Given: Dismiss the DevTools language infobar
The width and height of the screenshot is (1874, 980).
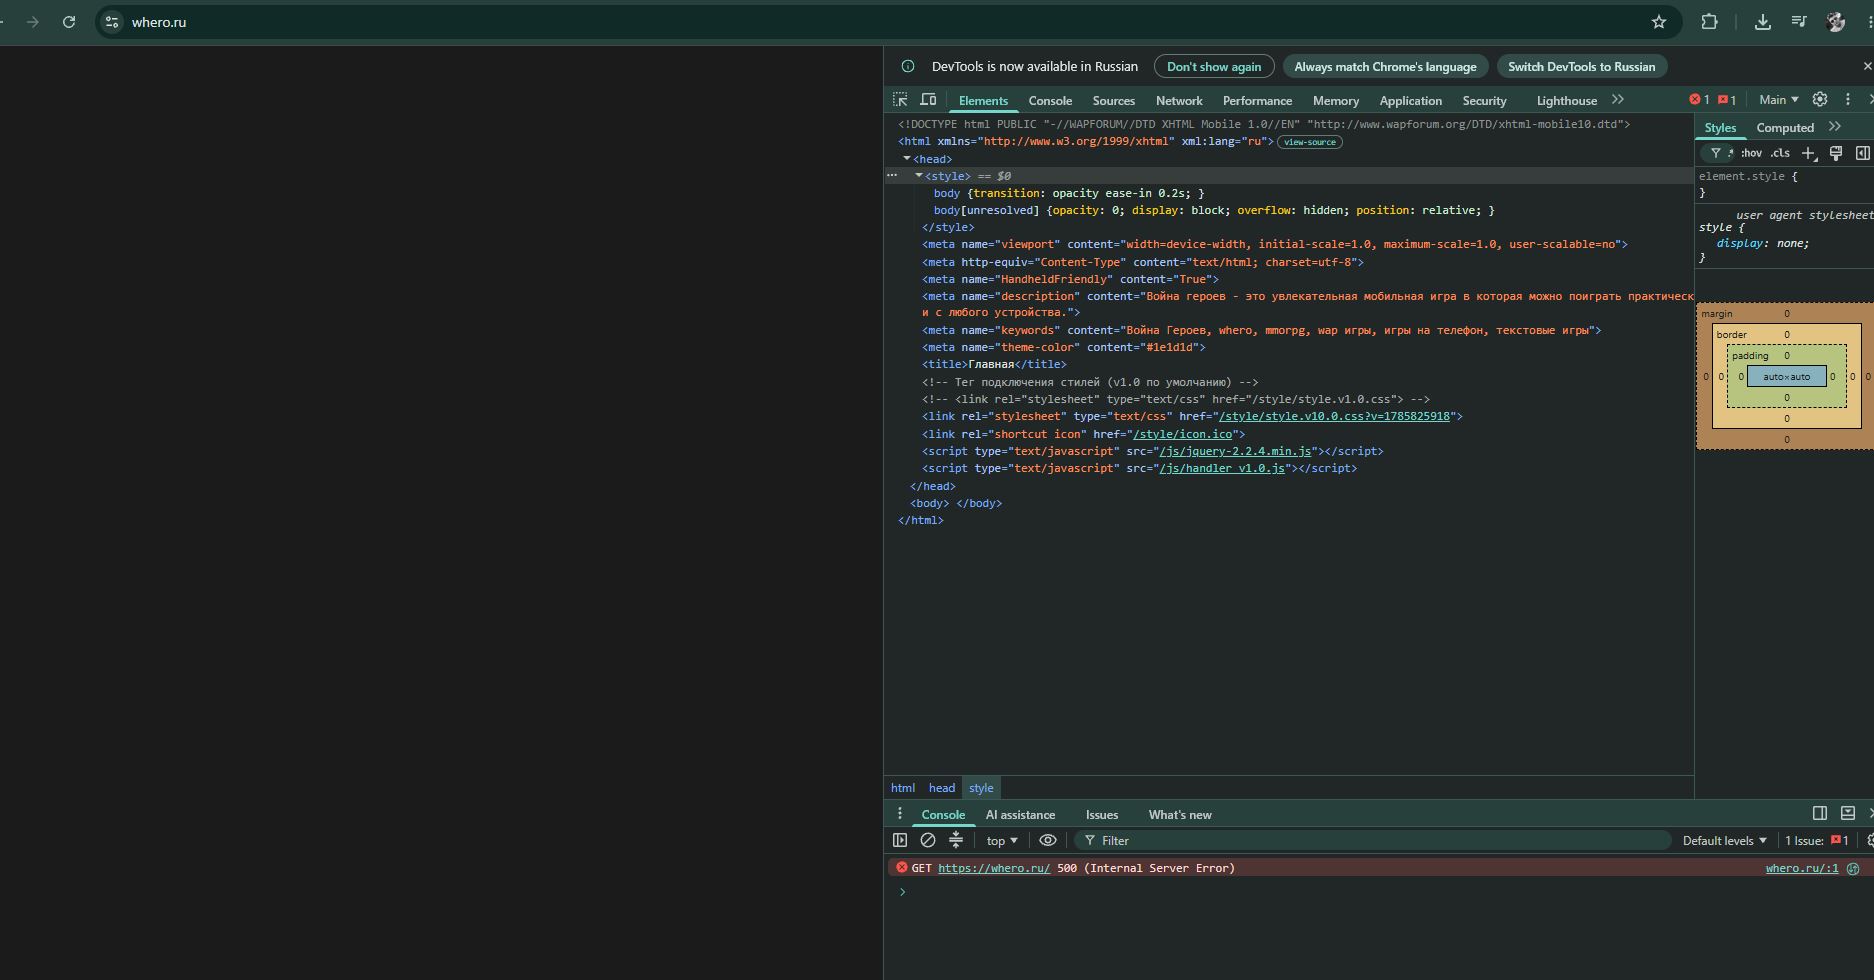Looking at the screenshot, I should click(1867, 66).
